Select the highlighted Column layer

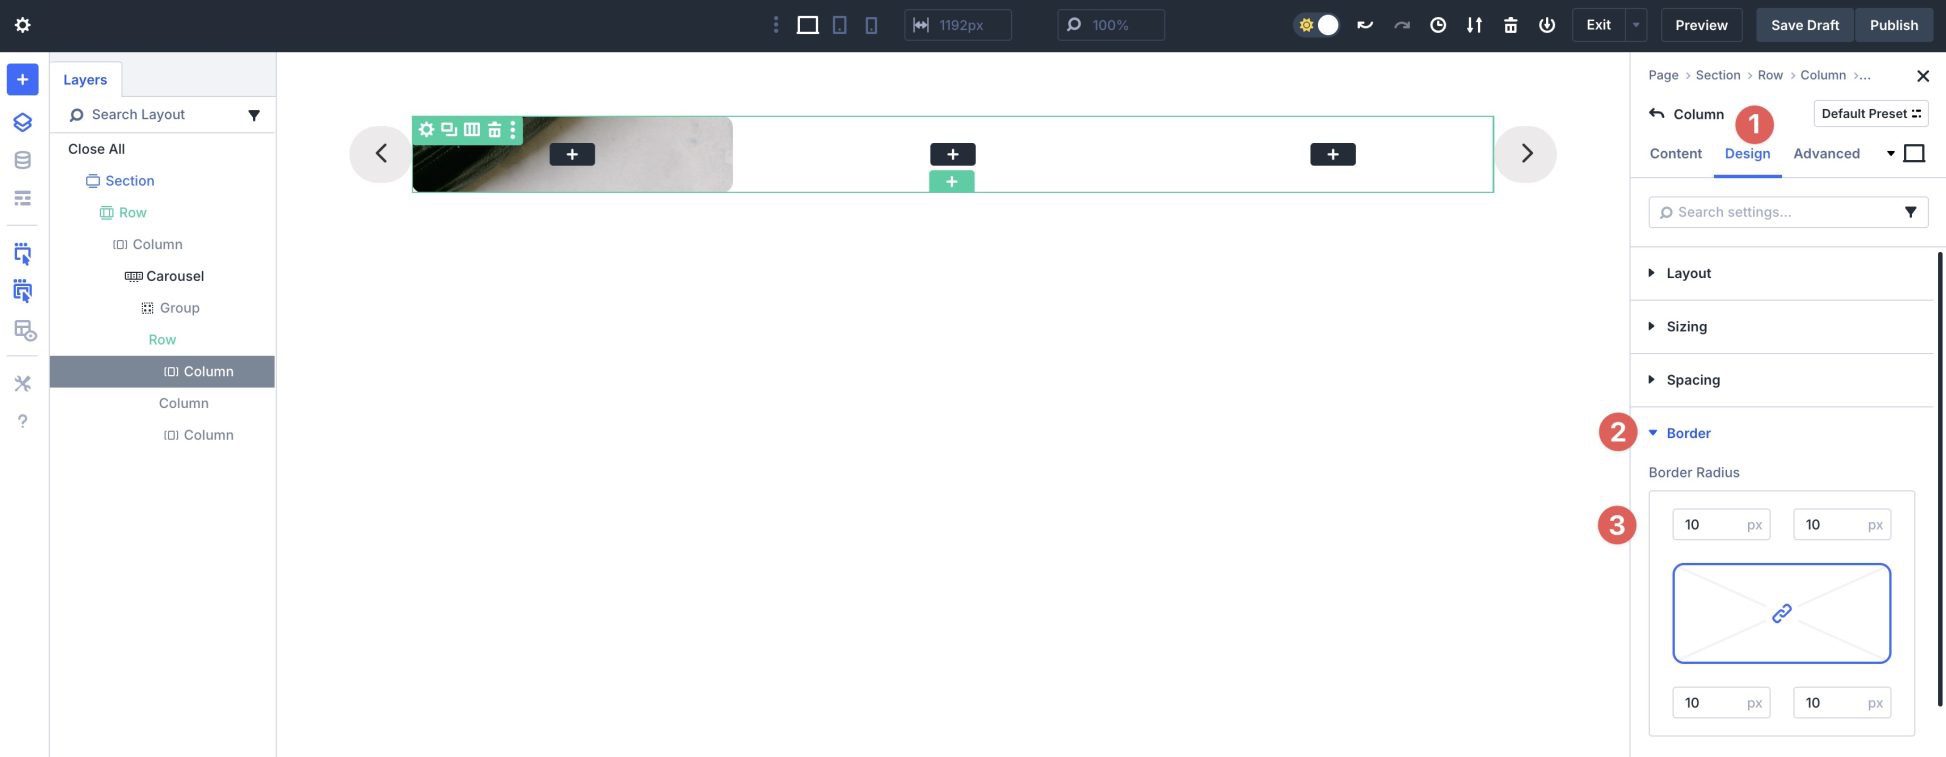pyautogui.click(x=162, y=372)
